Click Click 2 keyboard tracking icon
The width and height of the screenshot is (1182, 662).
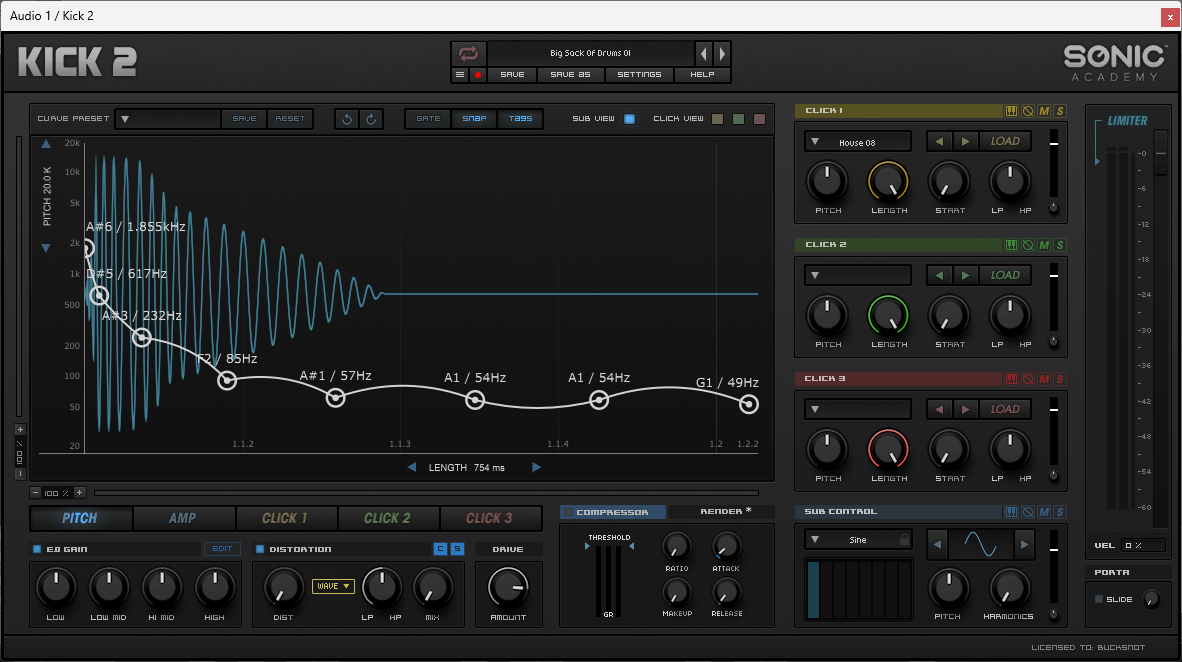[x=1012, y=245]
